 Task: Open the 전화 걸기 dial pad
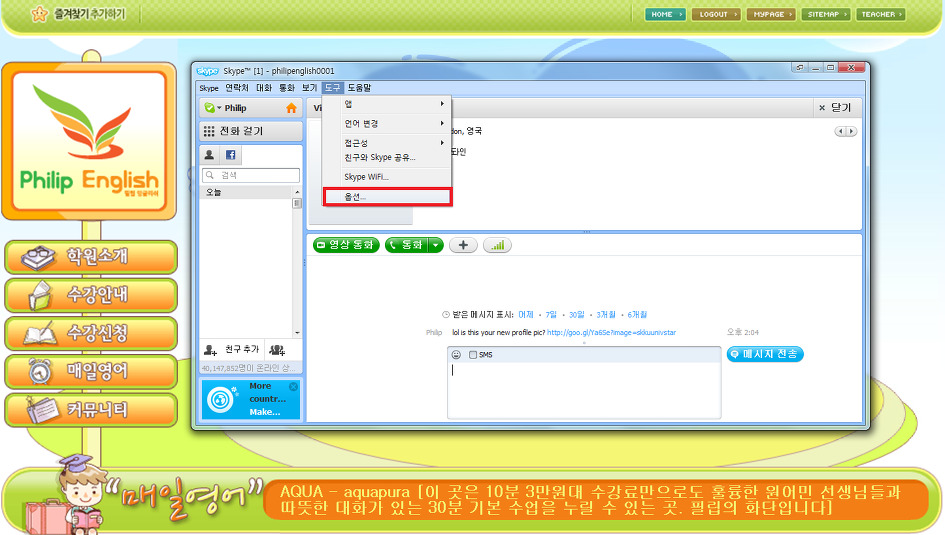pyautogui.click(x=251, y=131)
